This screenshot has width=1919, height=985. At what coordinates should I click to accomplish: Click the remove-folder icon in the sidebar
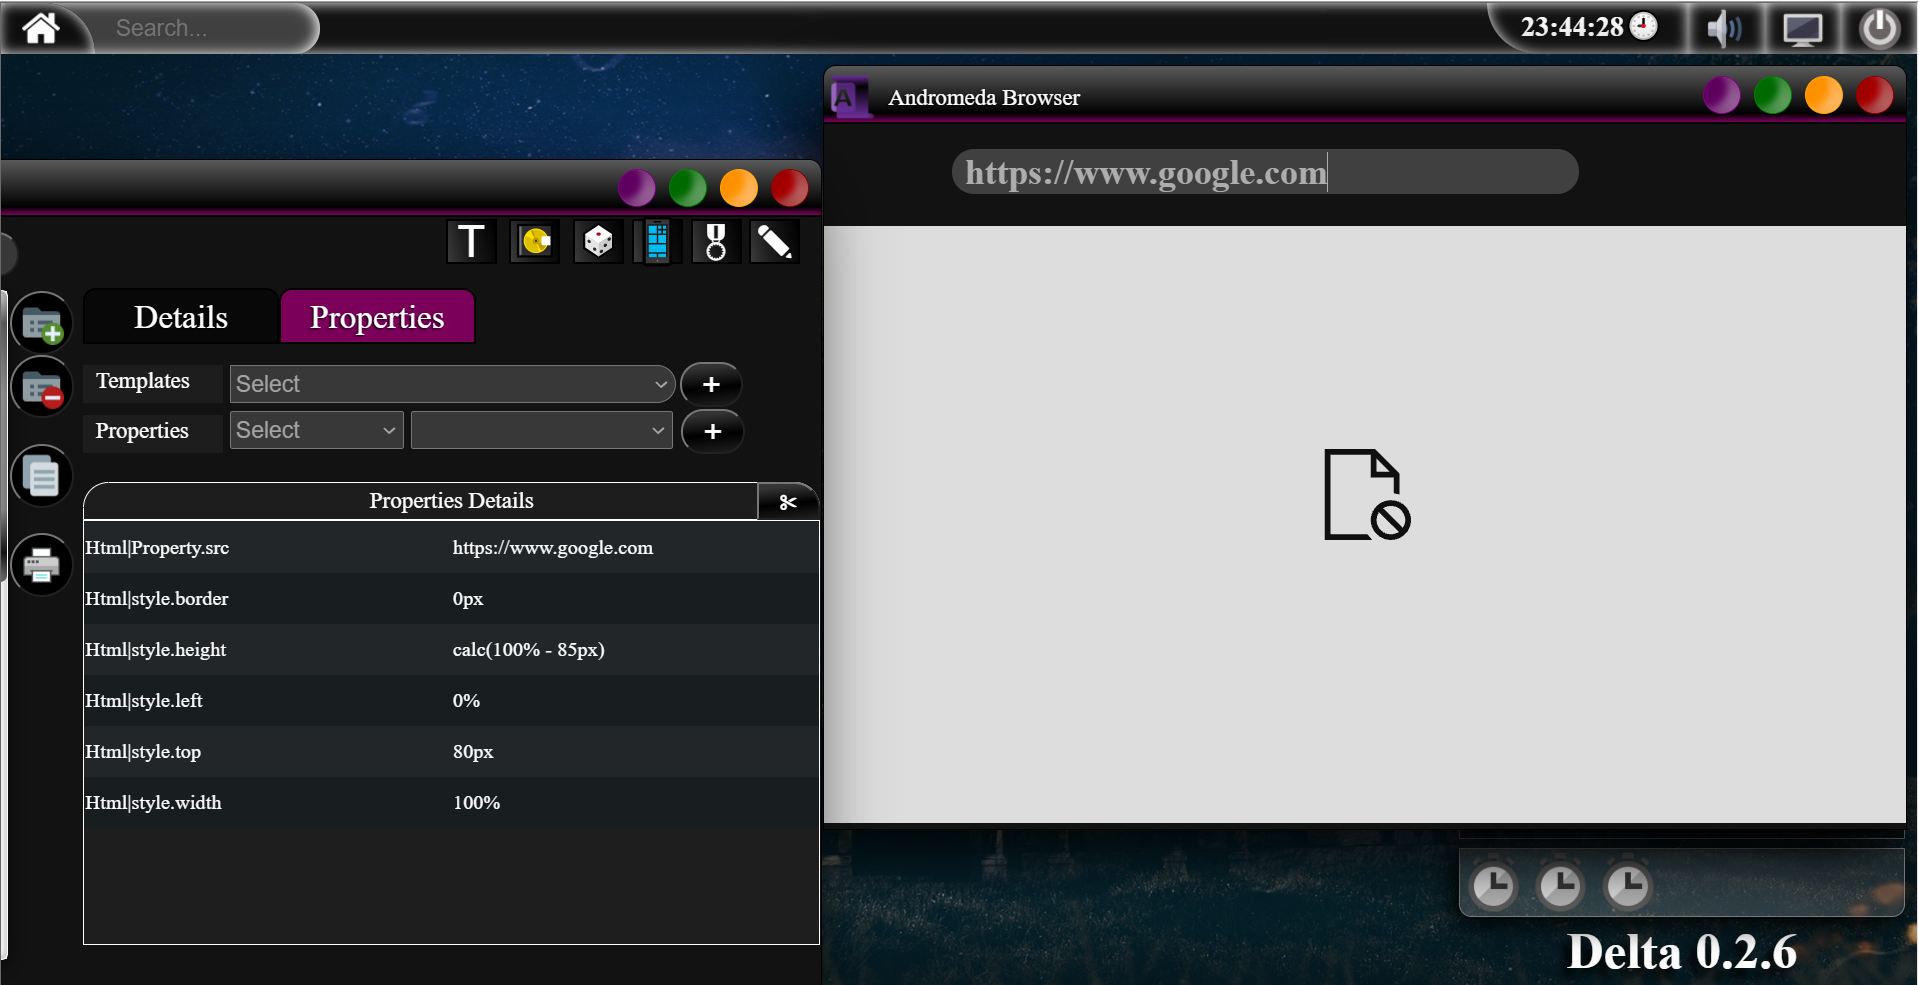point(41,386)
